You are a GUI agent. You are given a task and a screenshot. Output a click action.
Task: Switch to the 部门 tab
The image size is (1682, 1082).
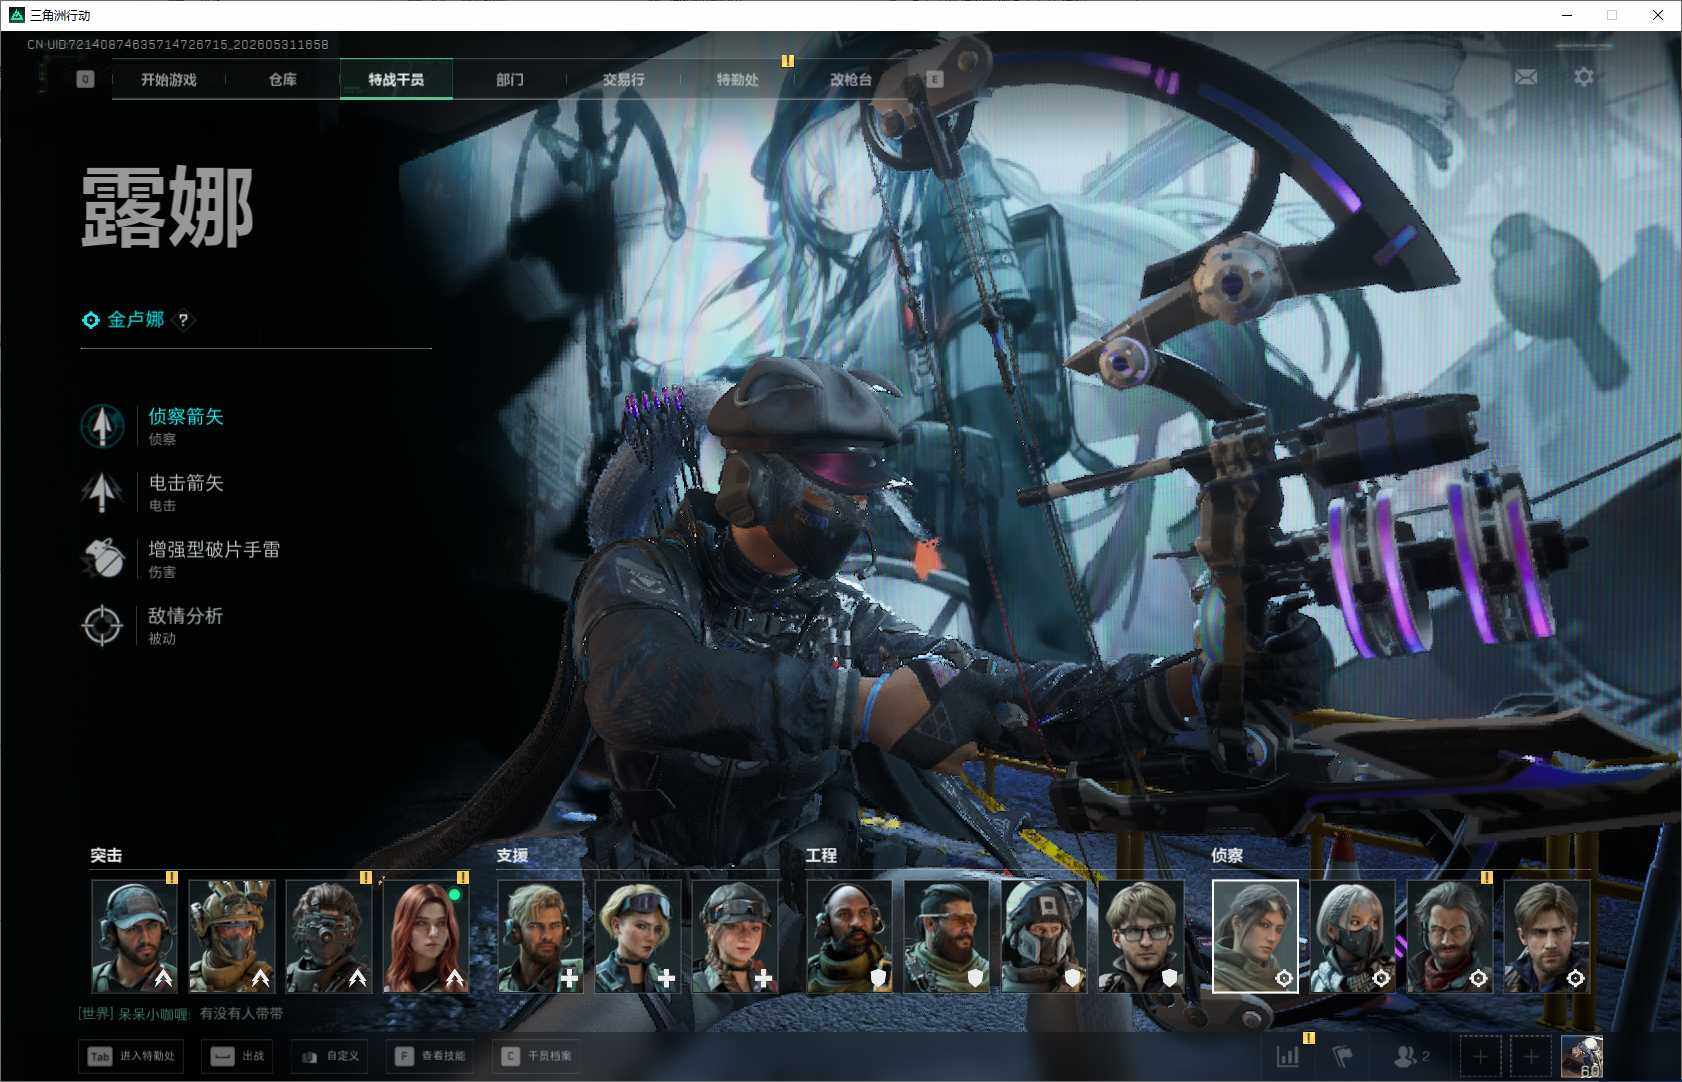[x=510, y=79]
